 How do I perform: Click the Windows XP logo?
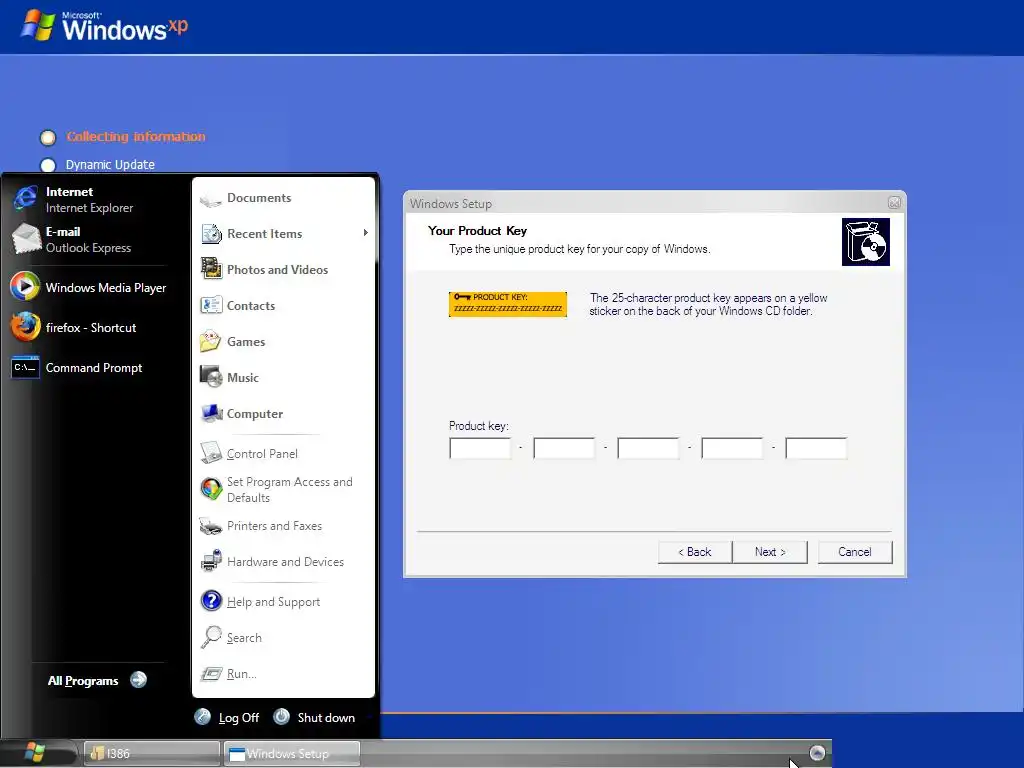pyautogui.click(x=104, y=26)
